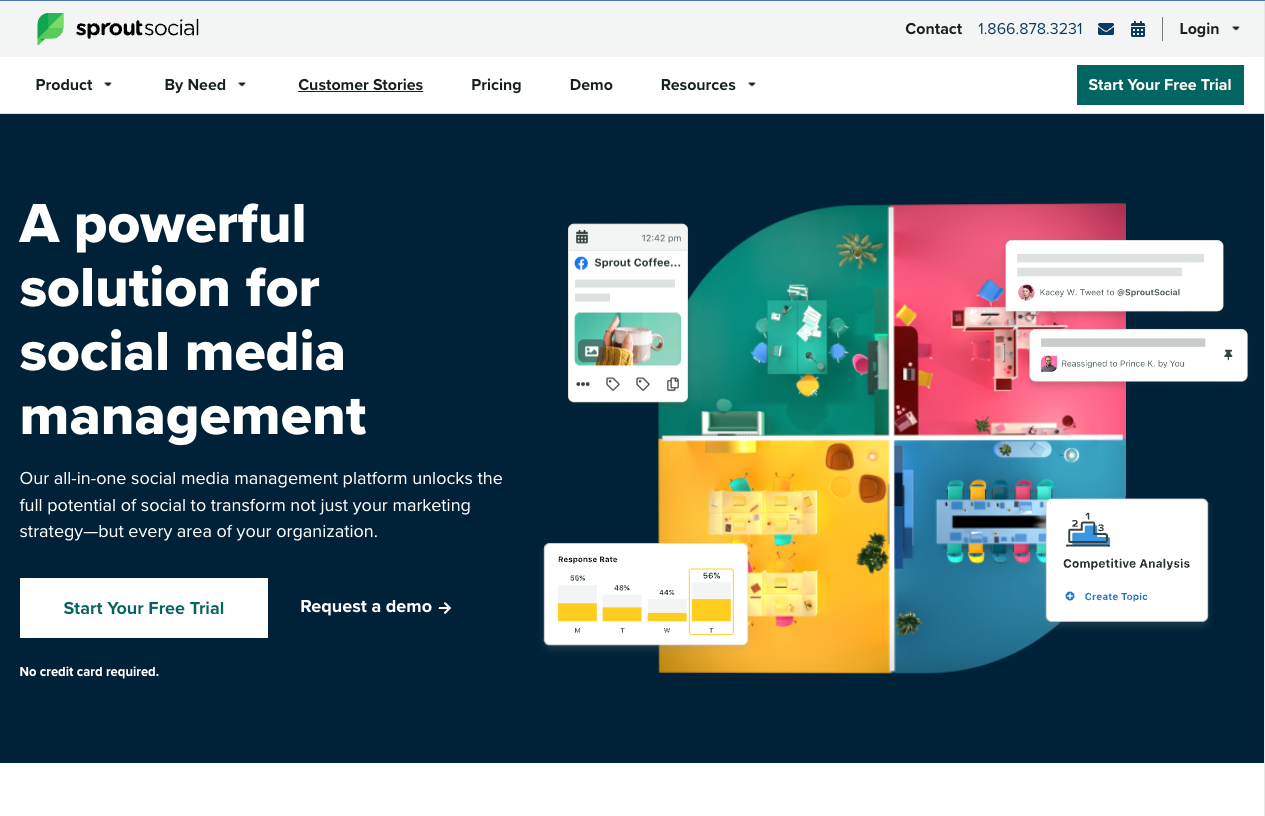Click the Request a demo link
The height and width of the screenshot is (816, 1265).
coord(376,607)
